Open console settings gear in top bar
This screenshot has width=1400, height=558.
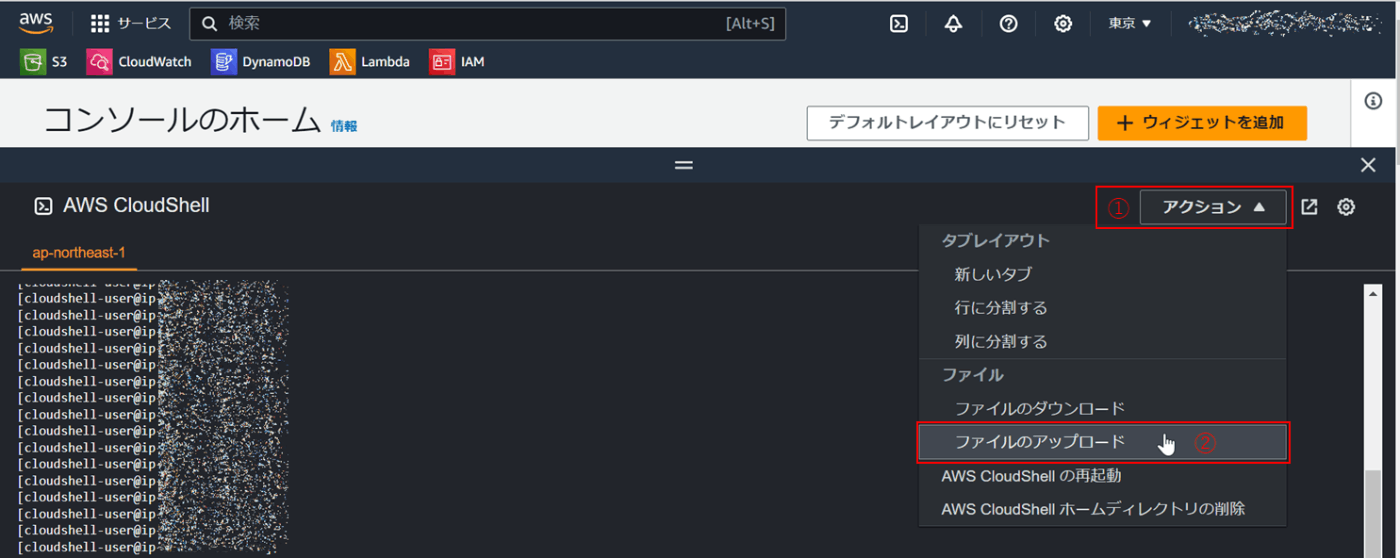(x=1063, y=23)
